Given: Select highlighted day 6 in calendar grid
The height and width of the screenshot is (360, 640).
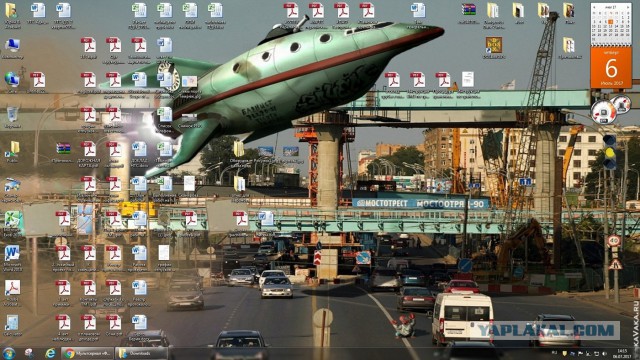Looking at the screenshot, I should point(610,22).
